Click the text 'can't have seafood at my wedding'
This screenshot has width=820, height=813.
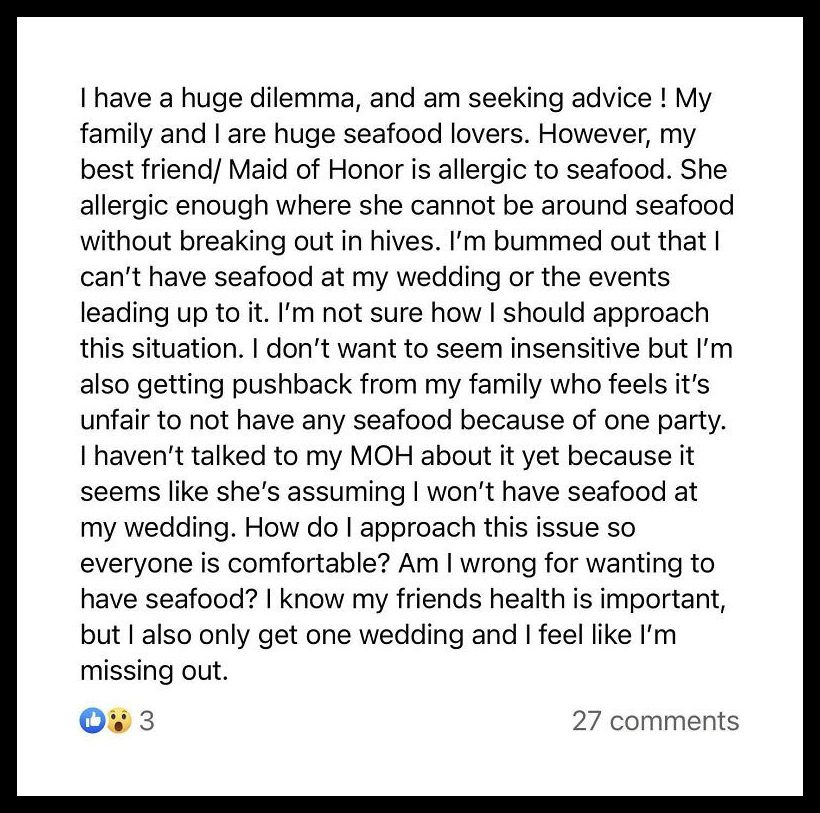tap(290, 277)
